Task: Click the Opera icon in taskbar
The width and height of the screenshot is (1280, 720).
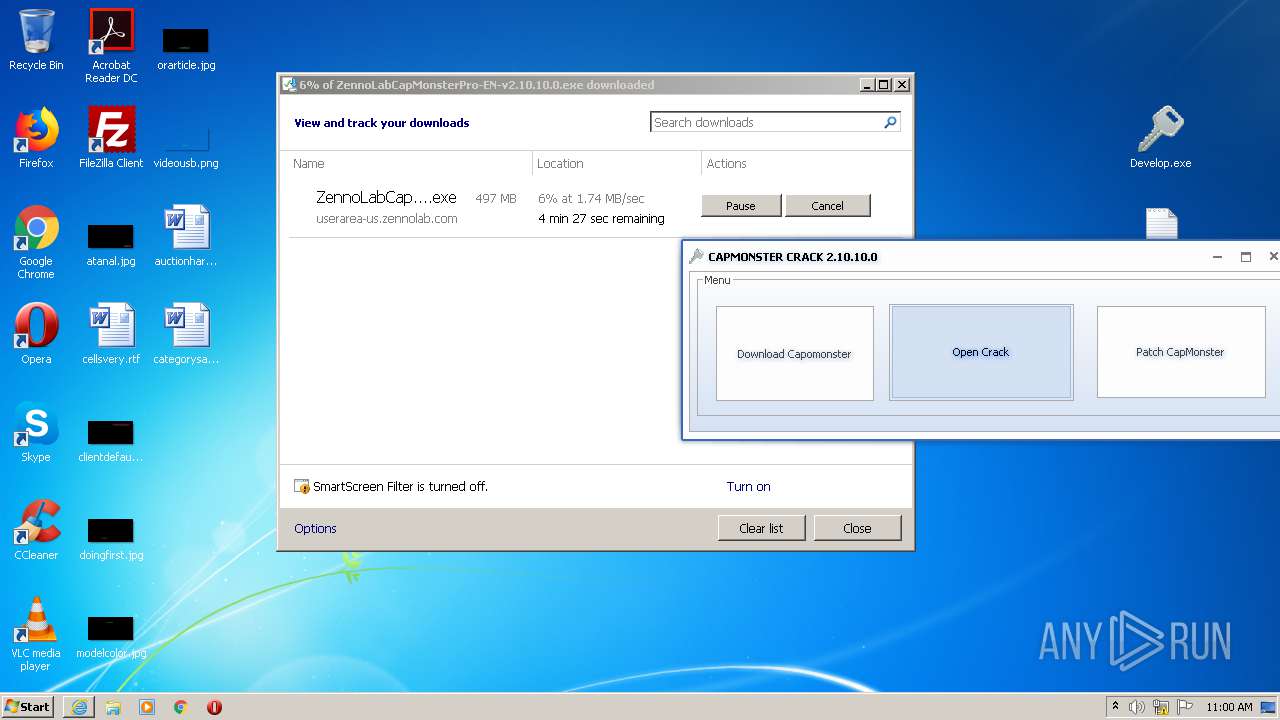Action: (x=214, y=707)
